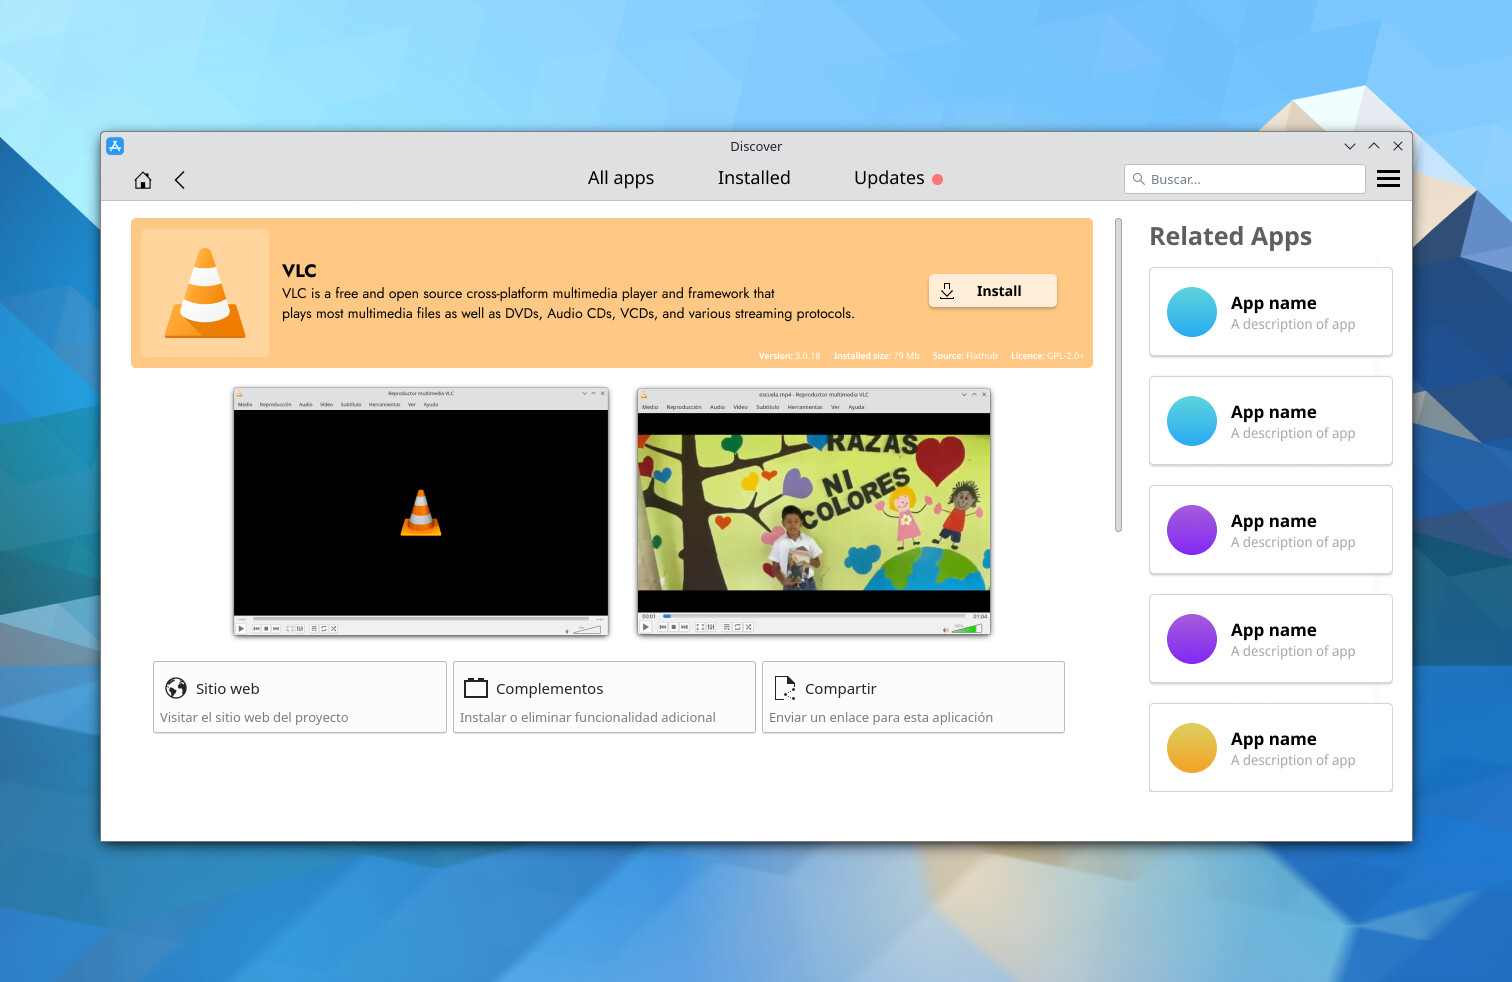Open Complementos to manage add-ons
This screenshot has width=1512, height=982.
point(604,697)
